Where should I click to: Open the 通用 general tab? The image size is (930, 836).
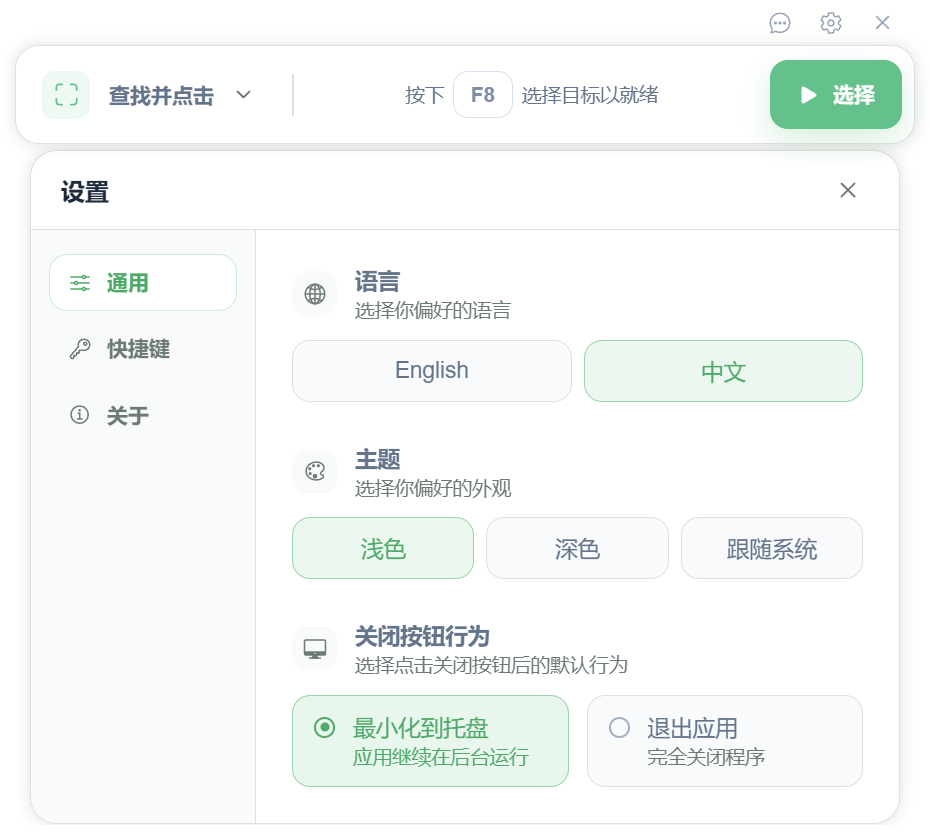click(x=143, y=283)
